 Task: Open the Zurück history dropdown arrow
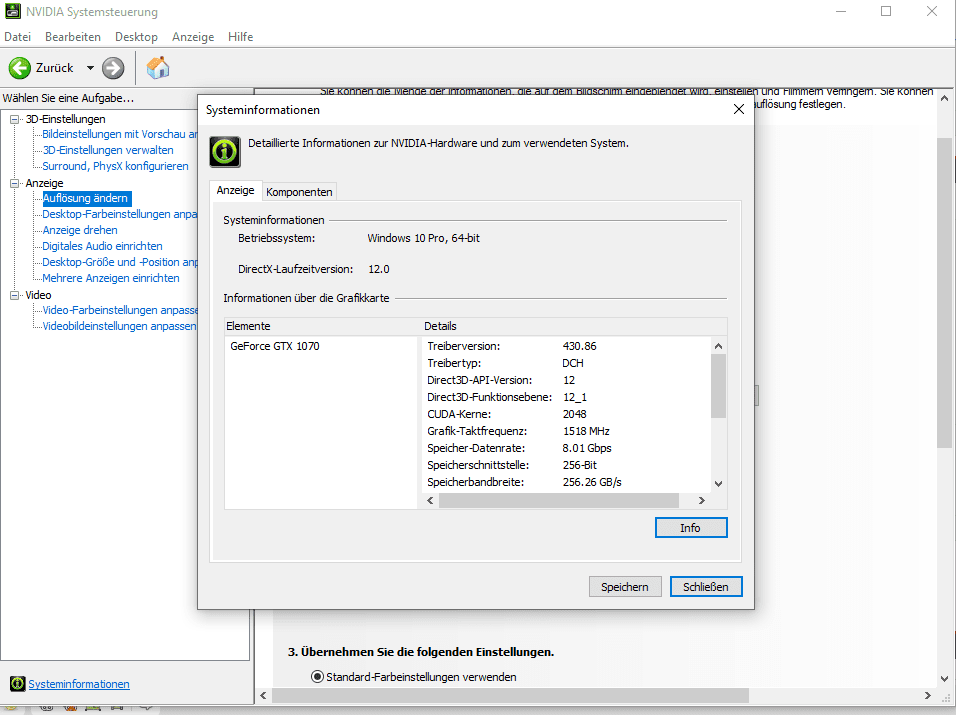[90, 68]
